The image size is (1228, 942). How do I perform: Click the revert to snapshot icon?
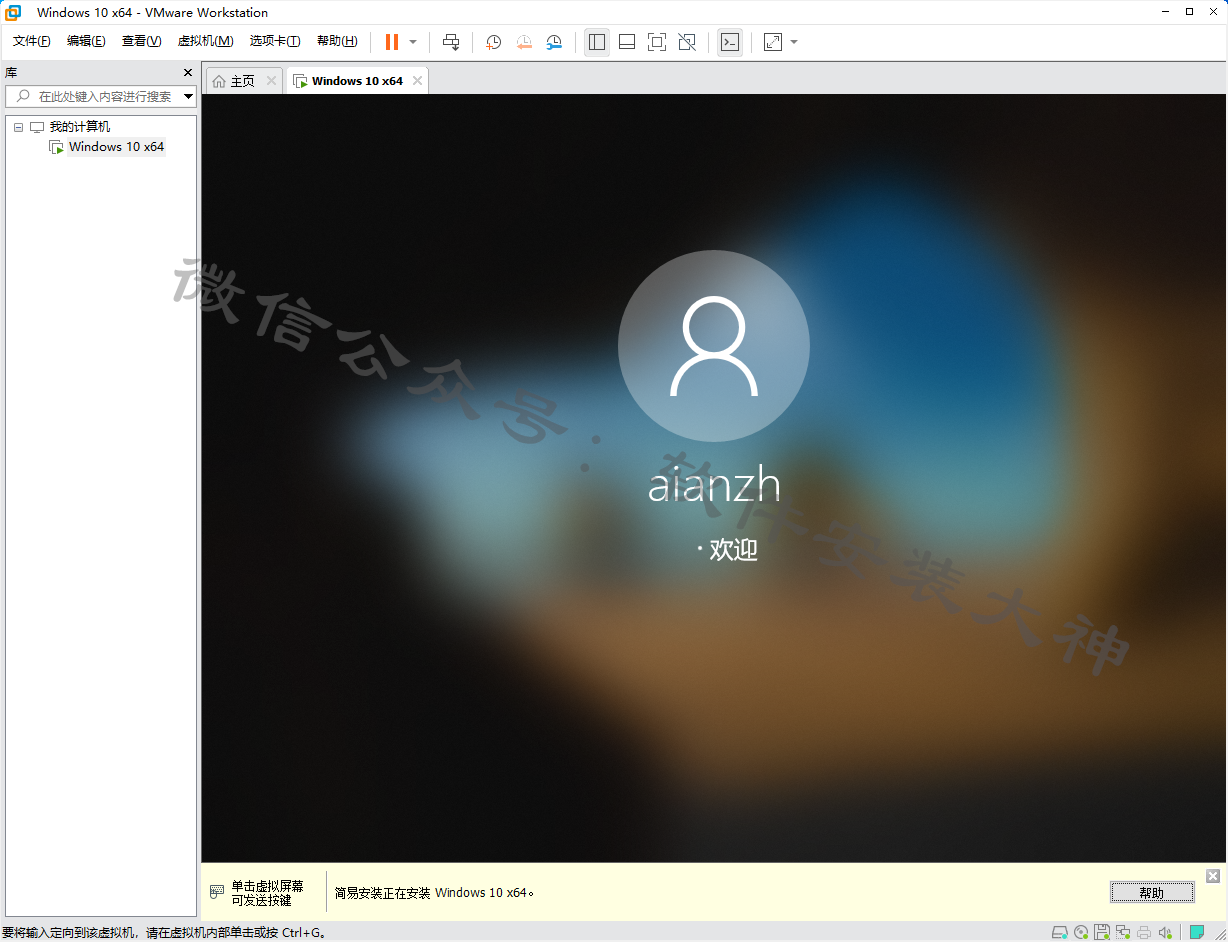(524, 42)
